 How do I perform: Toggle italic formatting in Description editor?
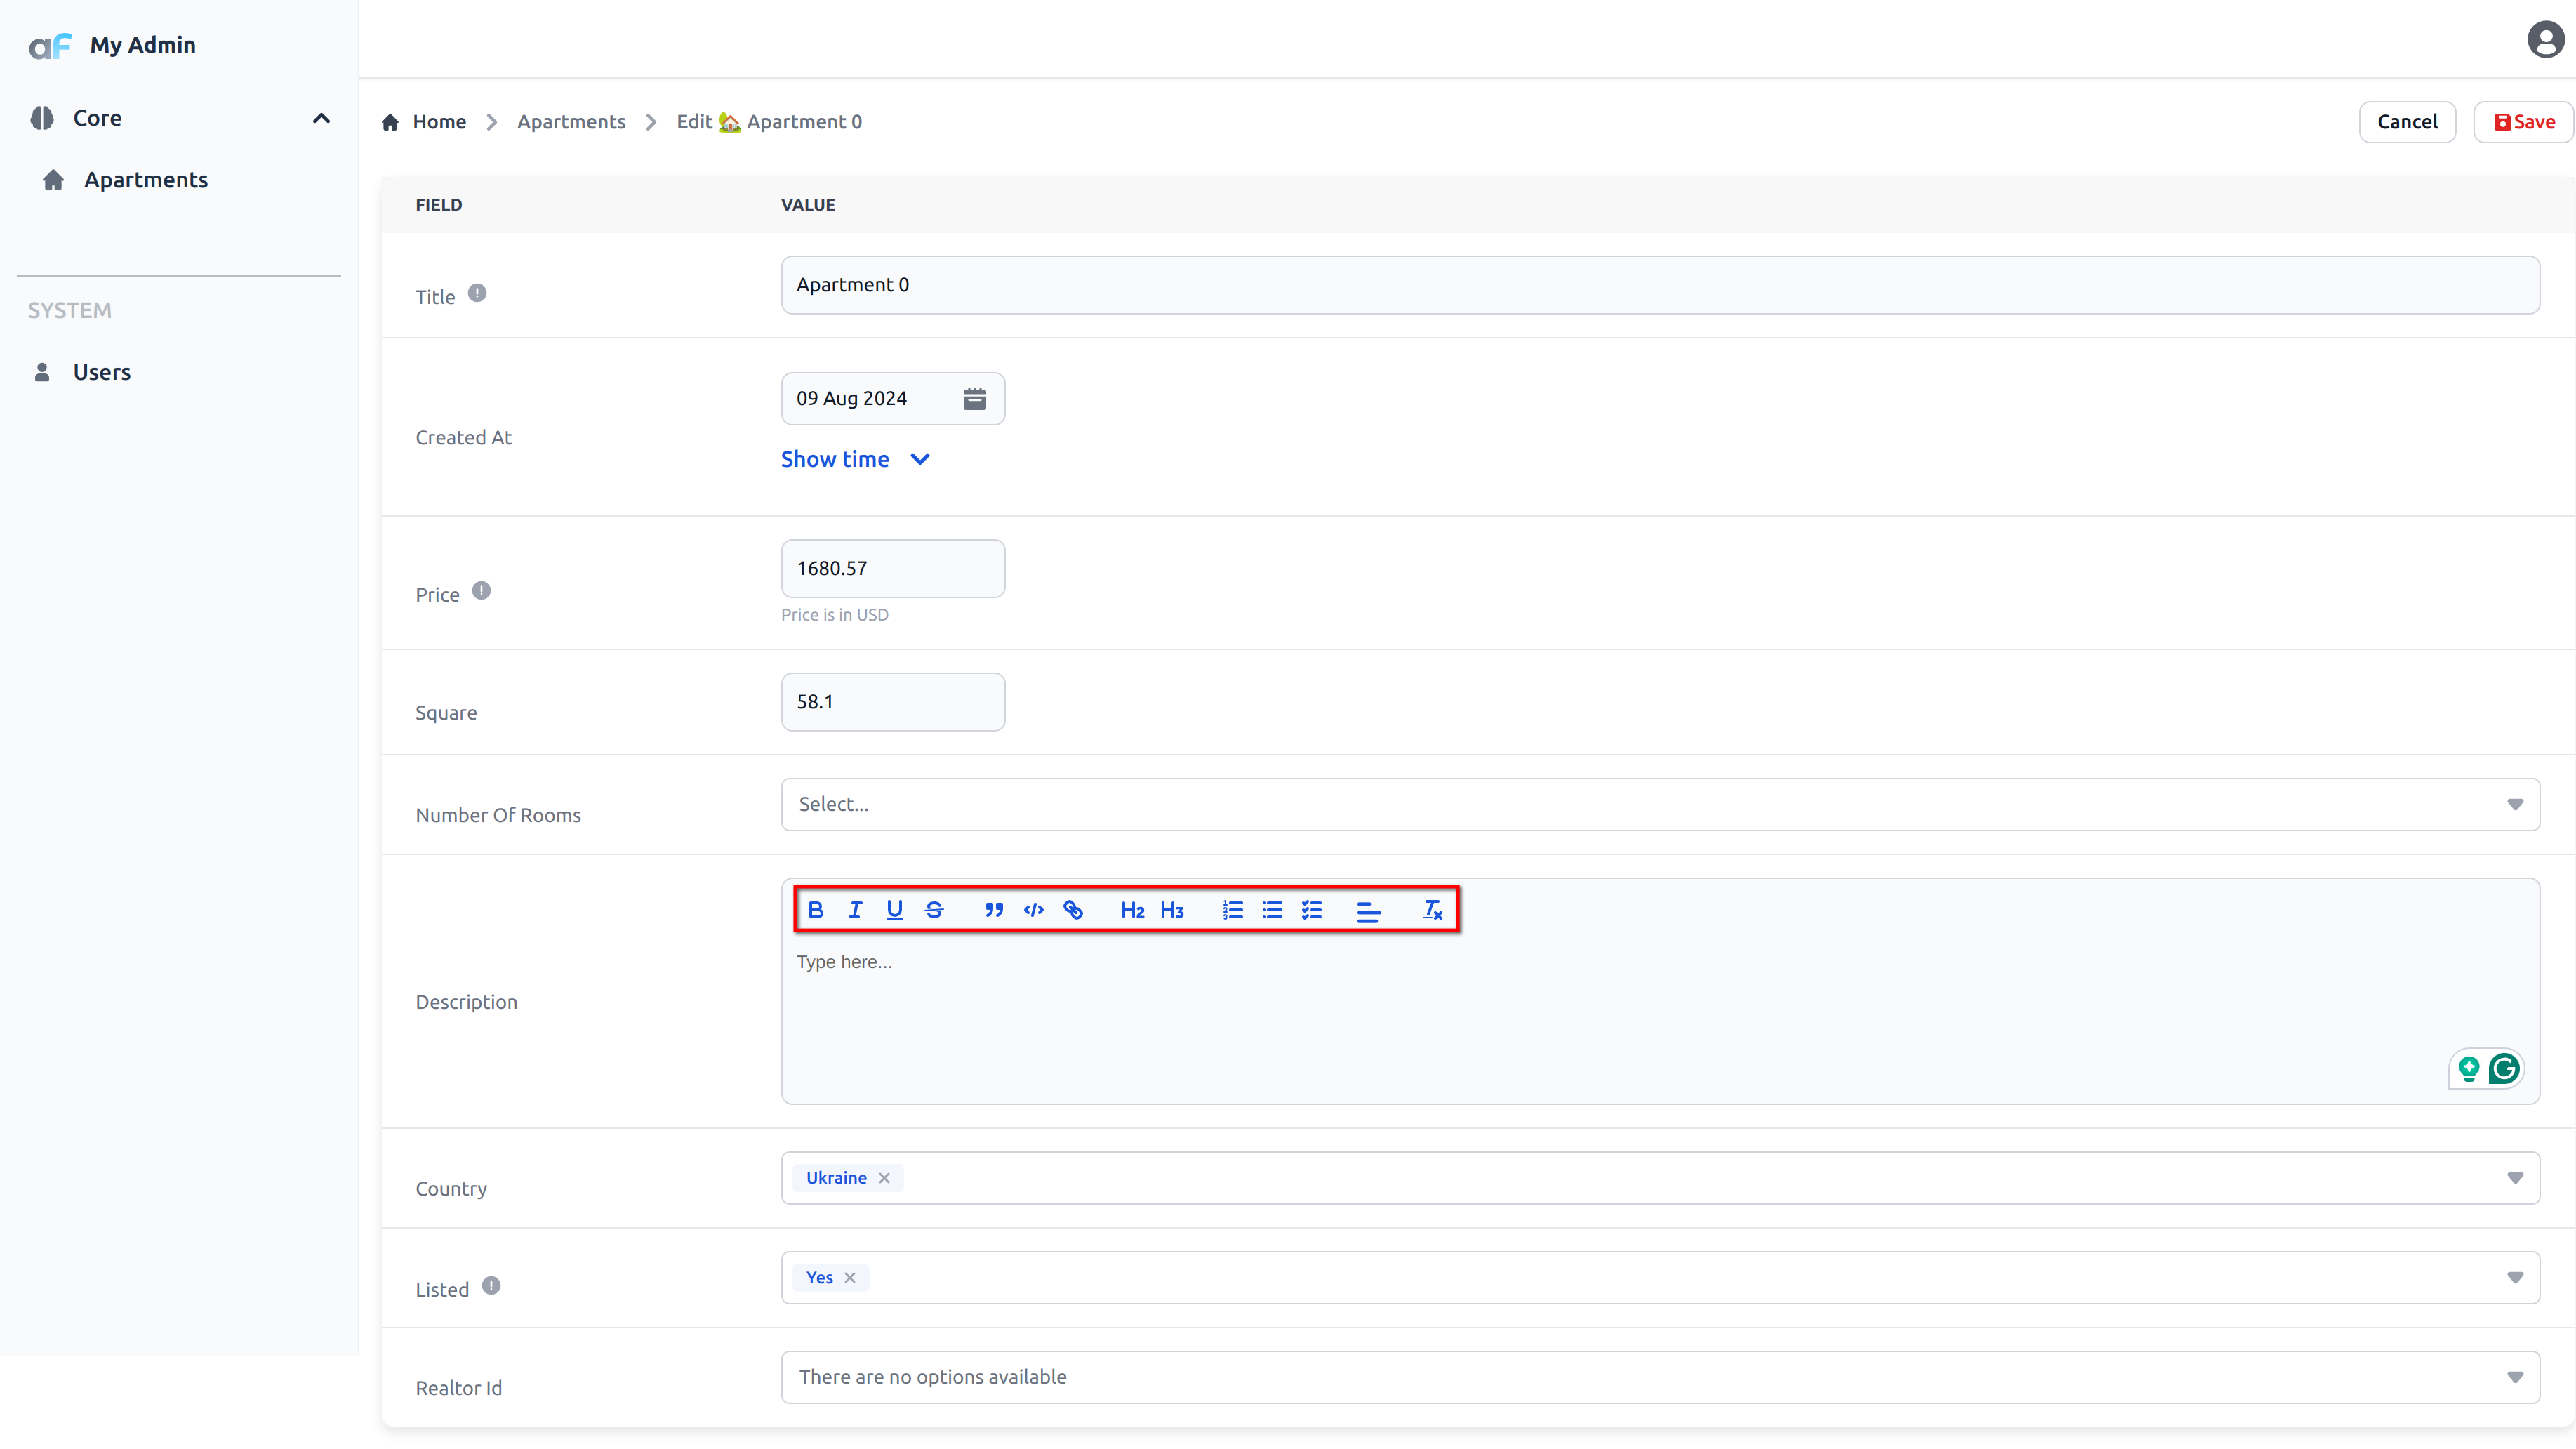click(855, 910)
